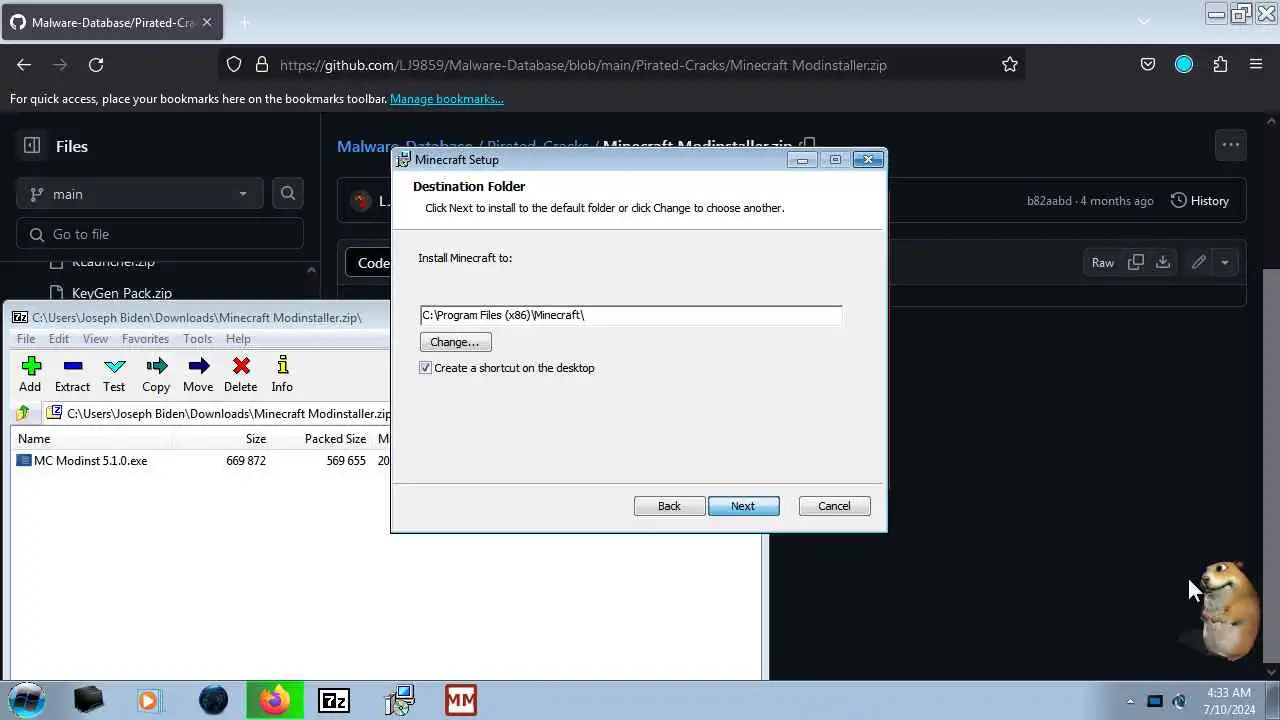Screen dimensions: 1280x720
Task: Open the Firefox Pocket save icon
Action: [x=1148, y=65]
